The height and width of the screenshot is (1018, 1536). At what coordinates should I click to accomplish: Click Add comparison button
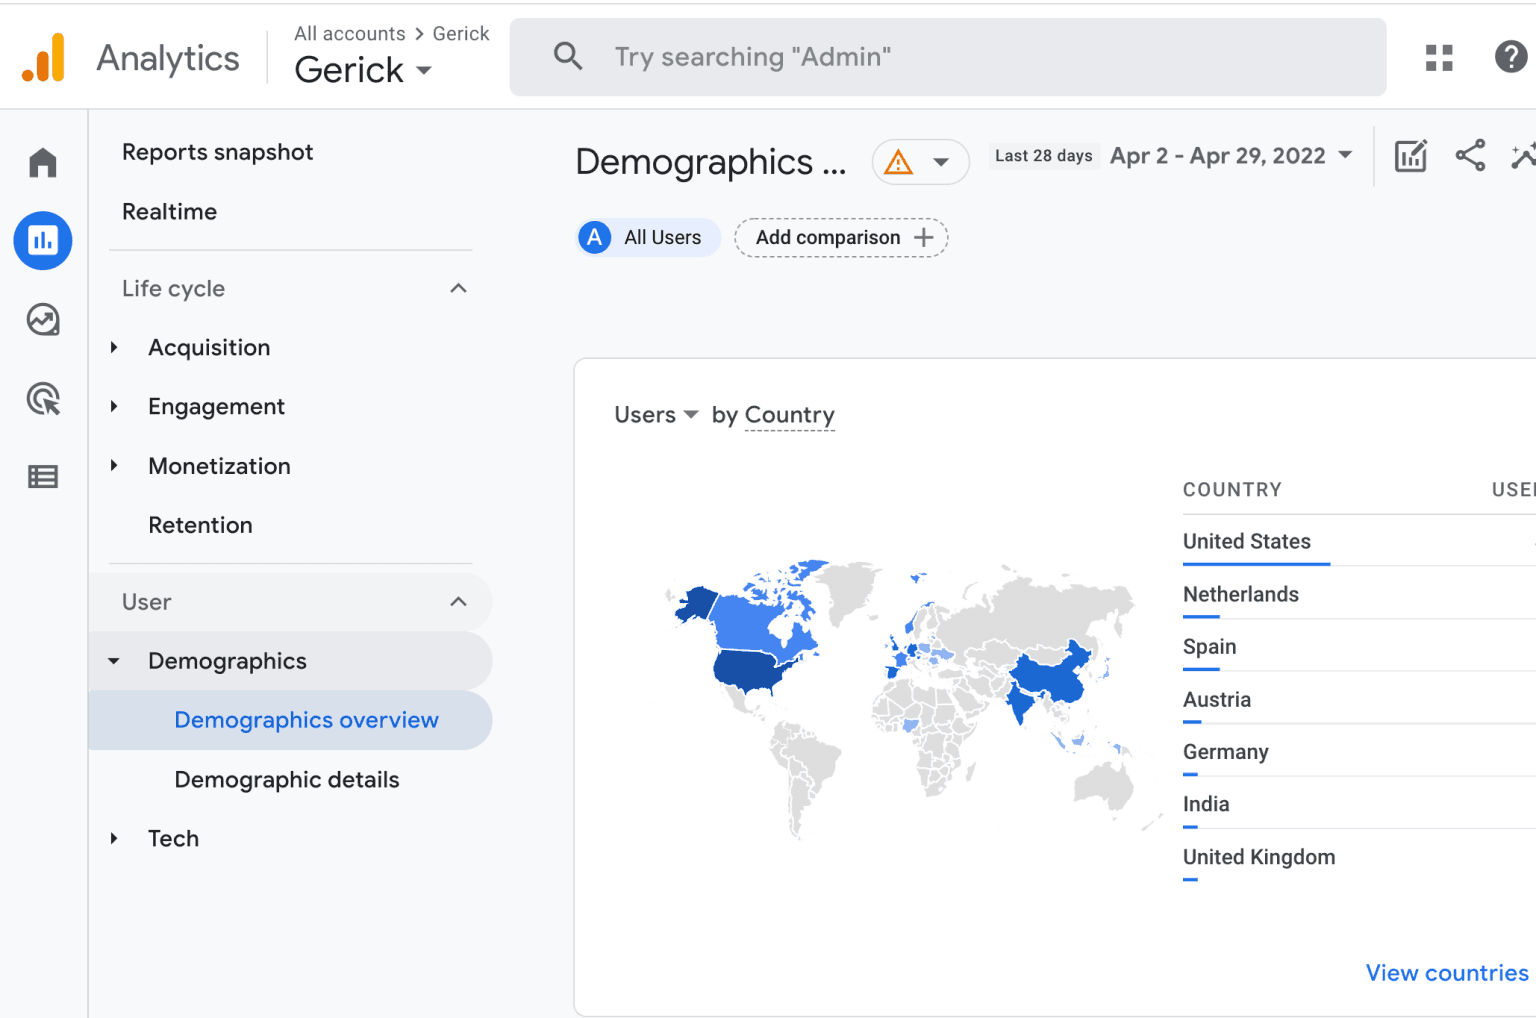(x=841, y=238)
